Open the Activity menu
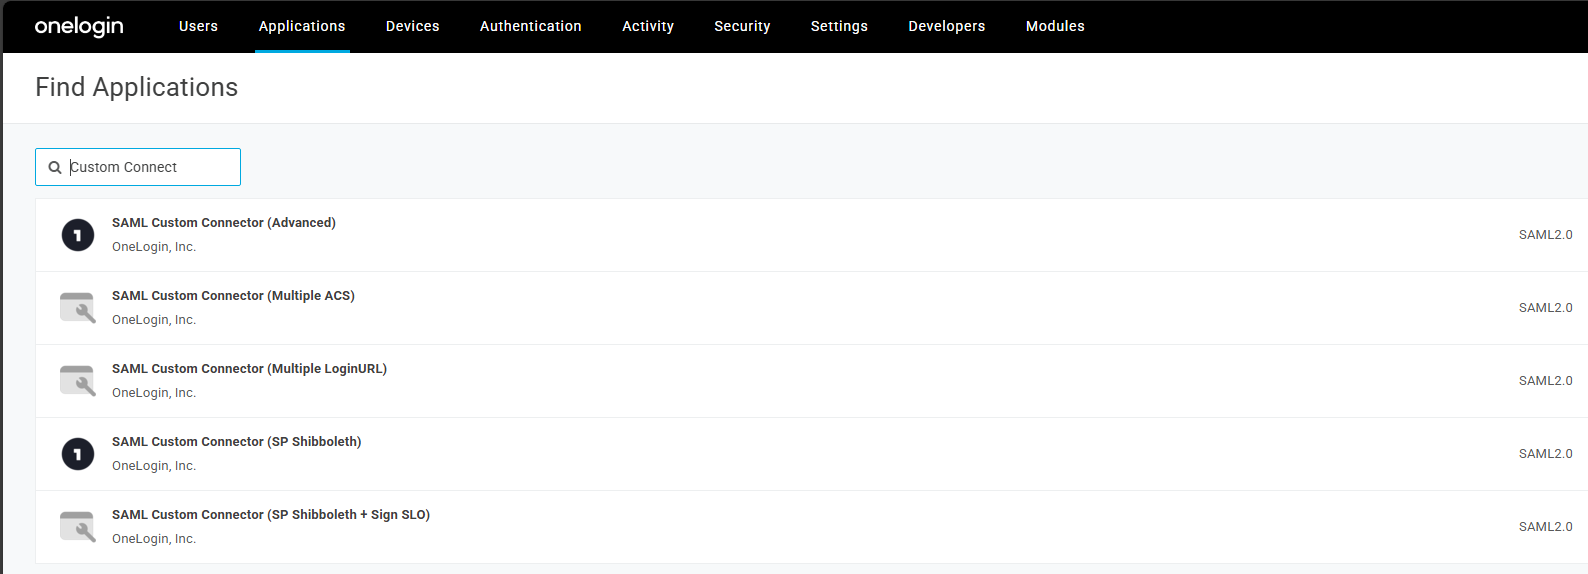Viewport: 1588px width, 574px height. click(648, 26)
